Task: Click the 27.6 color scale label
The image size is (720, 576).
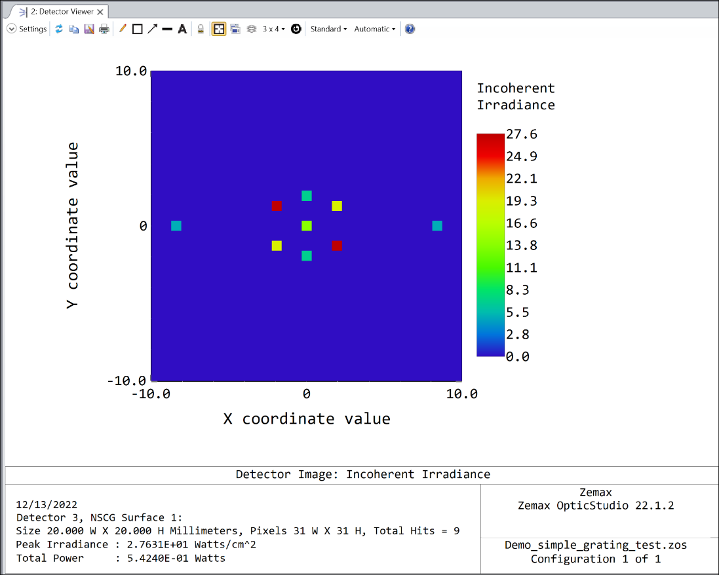Action: pos(522,134)
